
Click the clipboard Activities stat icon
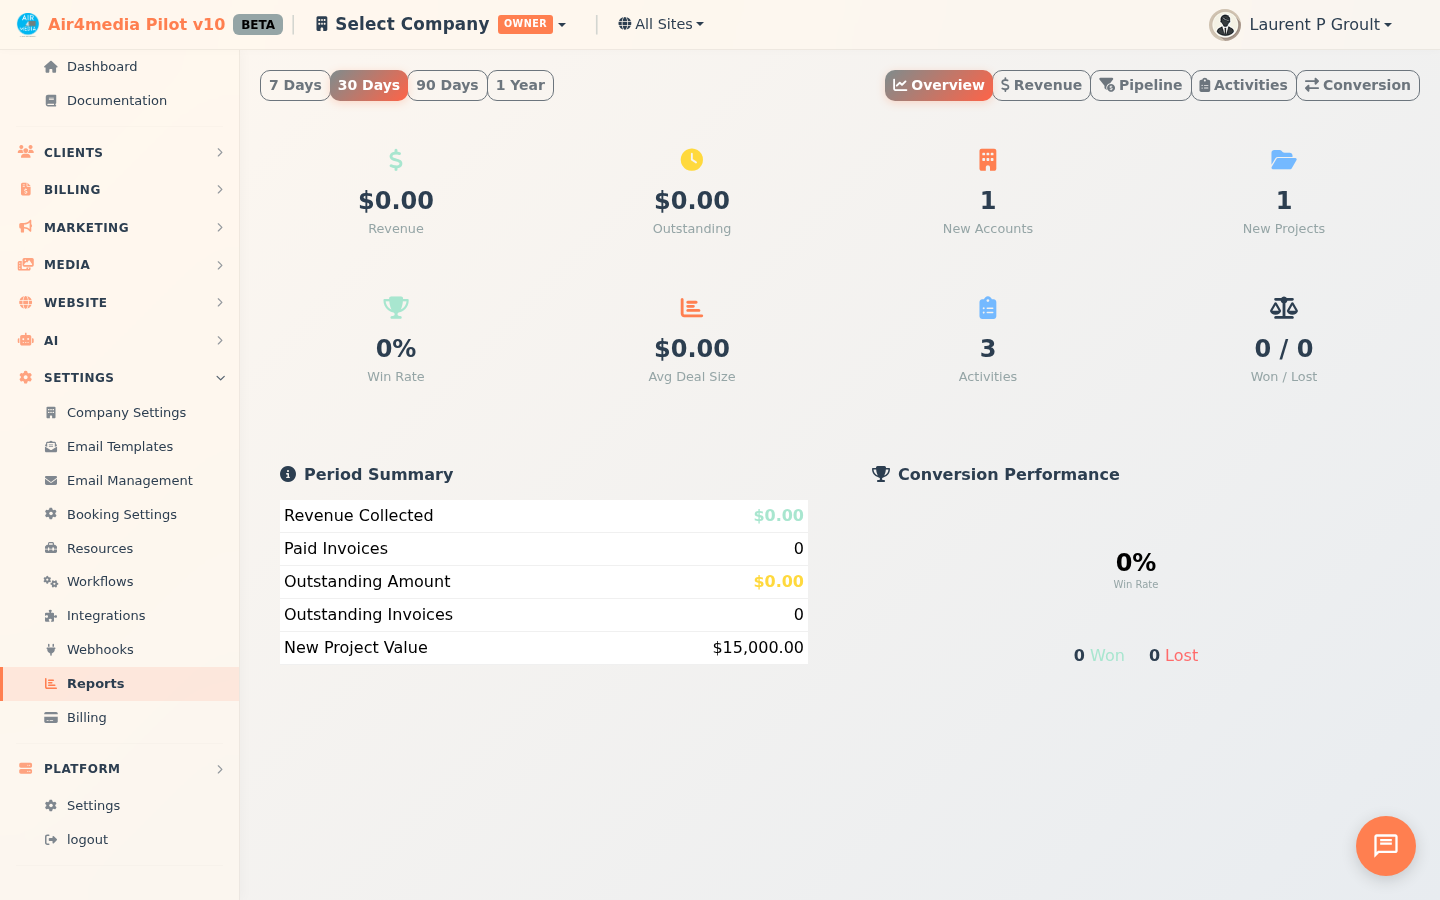pos(988,308)
